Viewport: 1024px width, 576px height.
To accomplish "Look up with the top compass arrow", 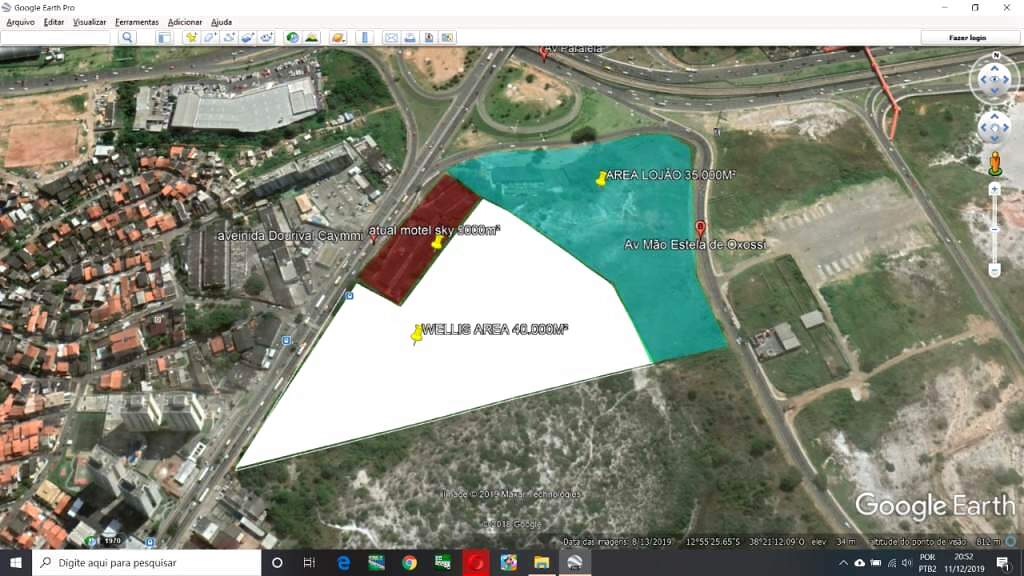I will click(x=995, y=67).
